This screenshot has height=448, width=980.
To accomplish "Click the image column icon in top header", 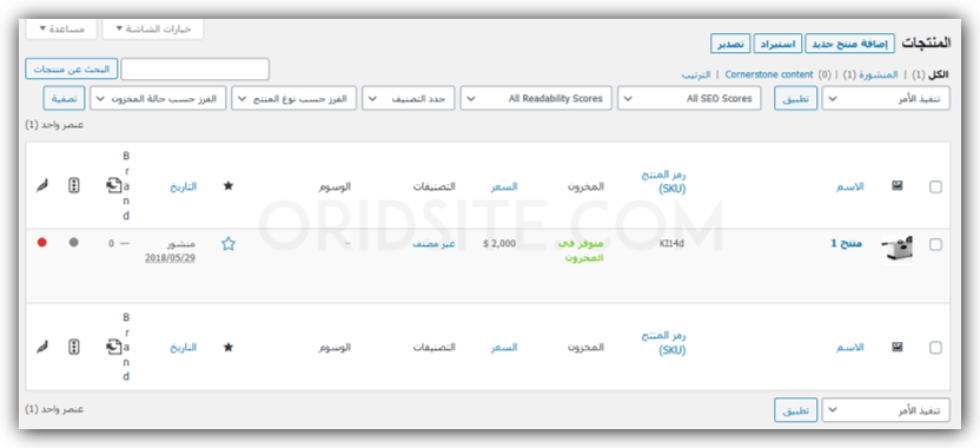I will coord(897,186).
